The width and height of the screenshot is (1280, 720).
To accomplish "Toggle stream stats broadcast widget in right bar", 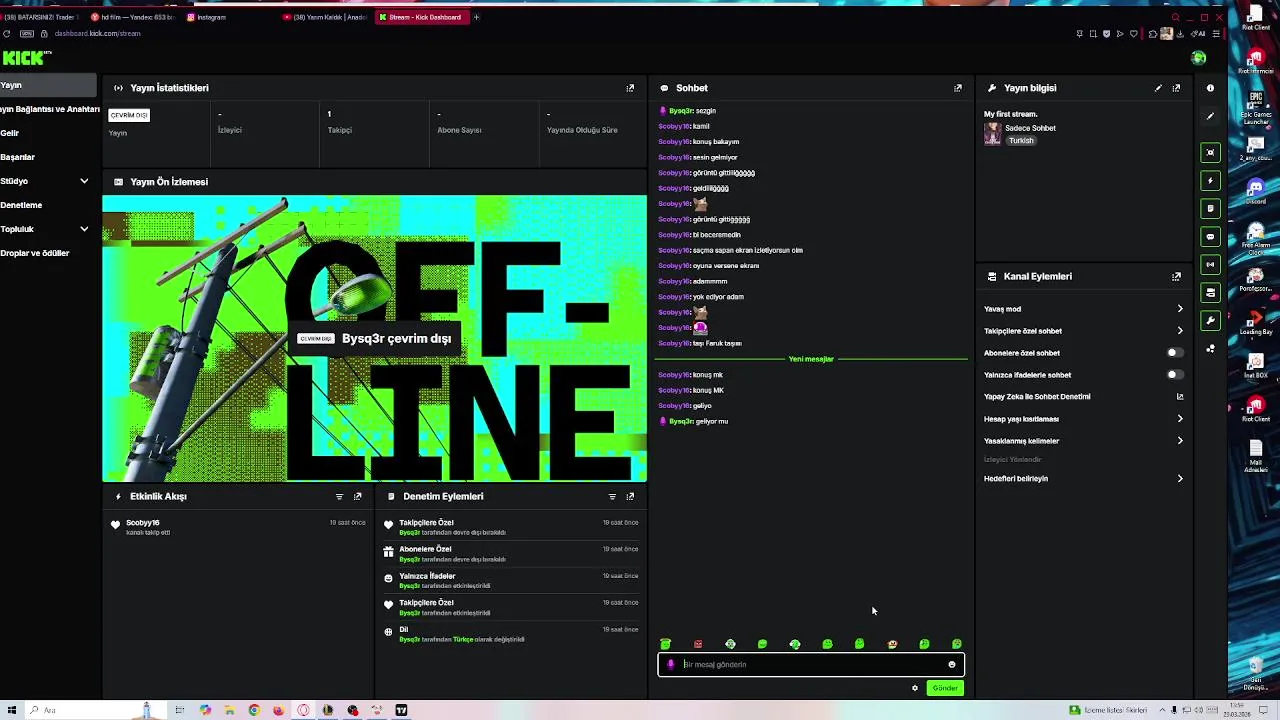I will click(x=1211, y=265).
